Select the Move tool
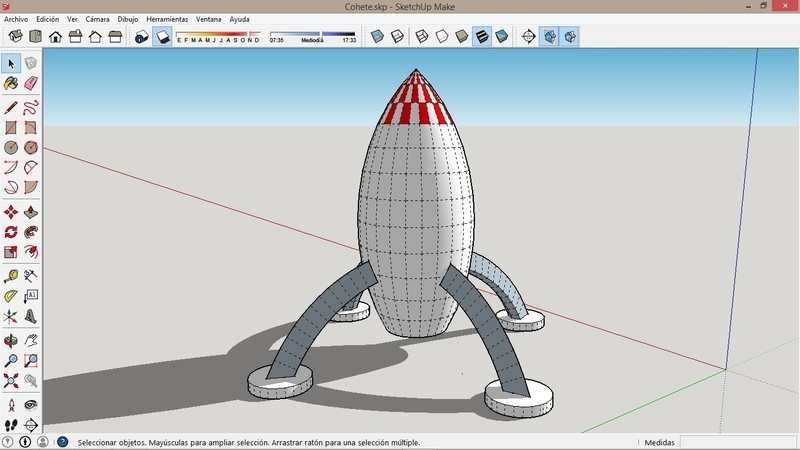Image resolution: width=800 pixels, height=450 pixels. tap(11, 212)
